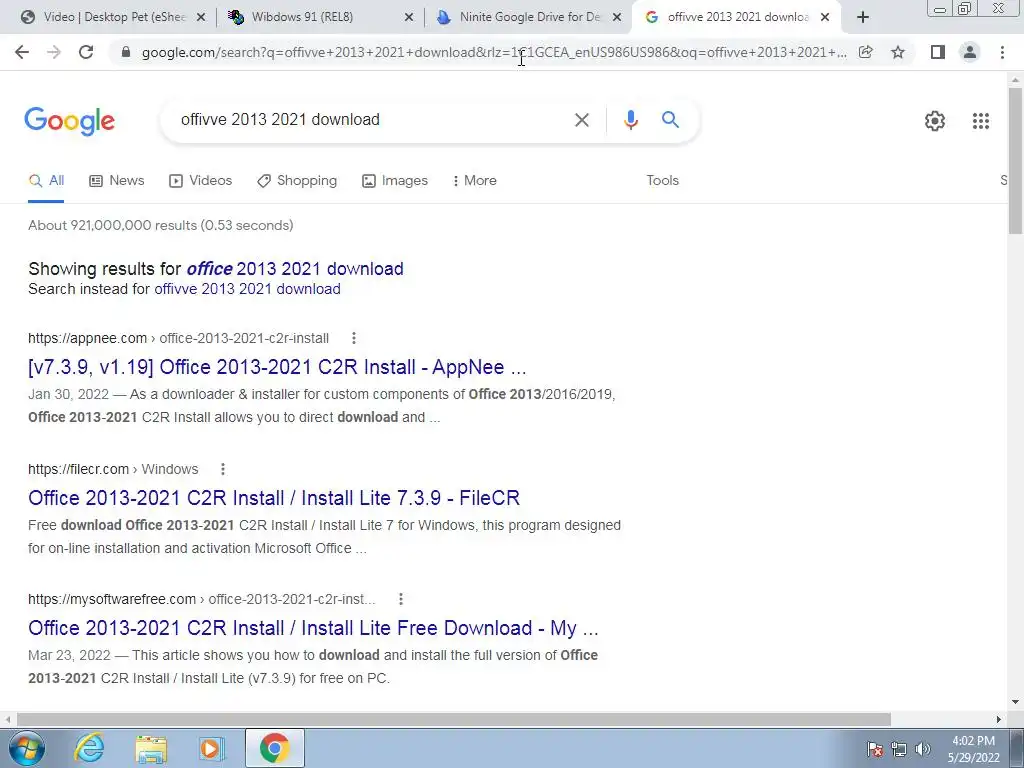Viewport: 1024px width, 768px height.
Task: Switch to the Videos tab
Action: [x=200, y=181]
